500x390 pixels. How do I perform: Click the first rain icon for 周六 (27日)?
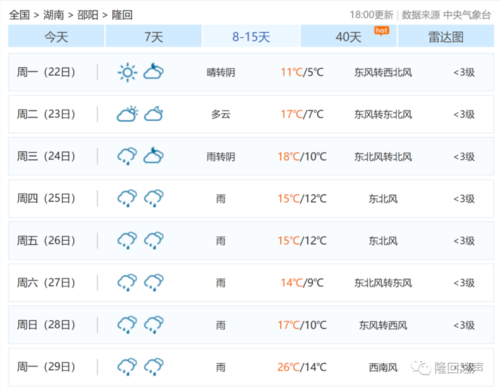[x=127, y=283]
